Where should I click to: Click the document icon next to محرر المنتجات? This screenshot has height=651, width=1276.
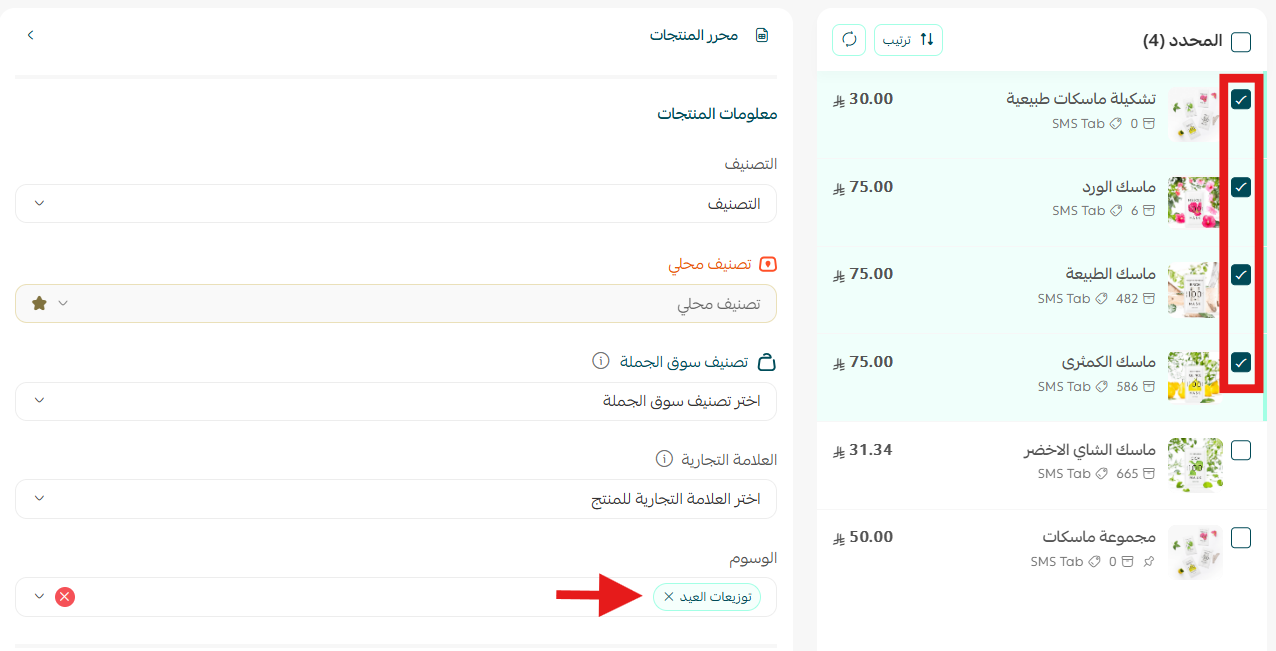point(761,33)
